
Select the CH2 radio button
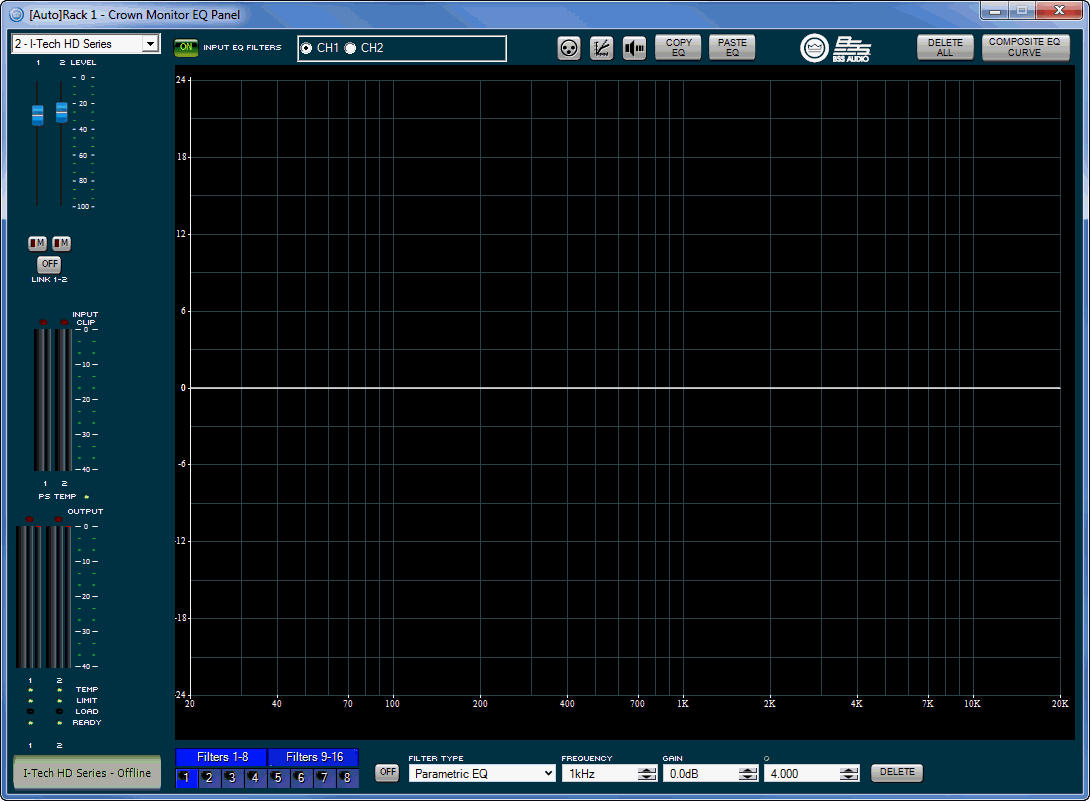(x=350, y=48)
